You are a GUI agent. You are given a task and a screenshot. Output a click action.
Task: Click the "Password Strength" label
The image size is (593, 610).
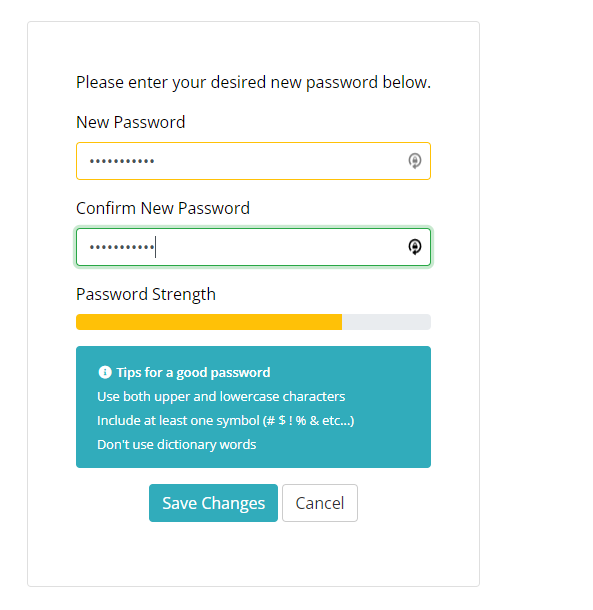146,294
